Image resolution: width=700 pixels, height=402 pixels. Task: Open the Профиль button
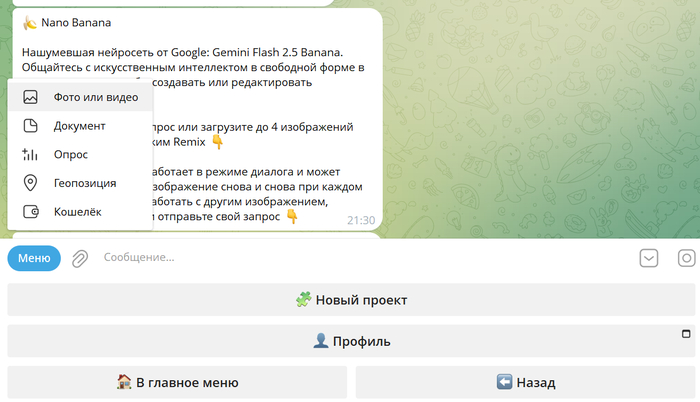[350, 341]
